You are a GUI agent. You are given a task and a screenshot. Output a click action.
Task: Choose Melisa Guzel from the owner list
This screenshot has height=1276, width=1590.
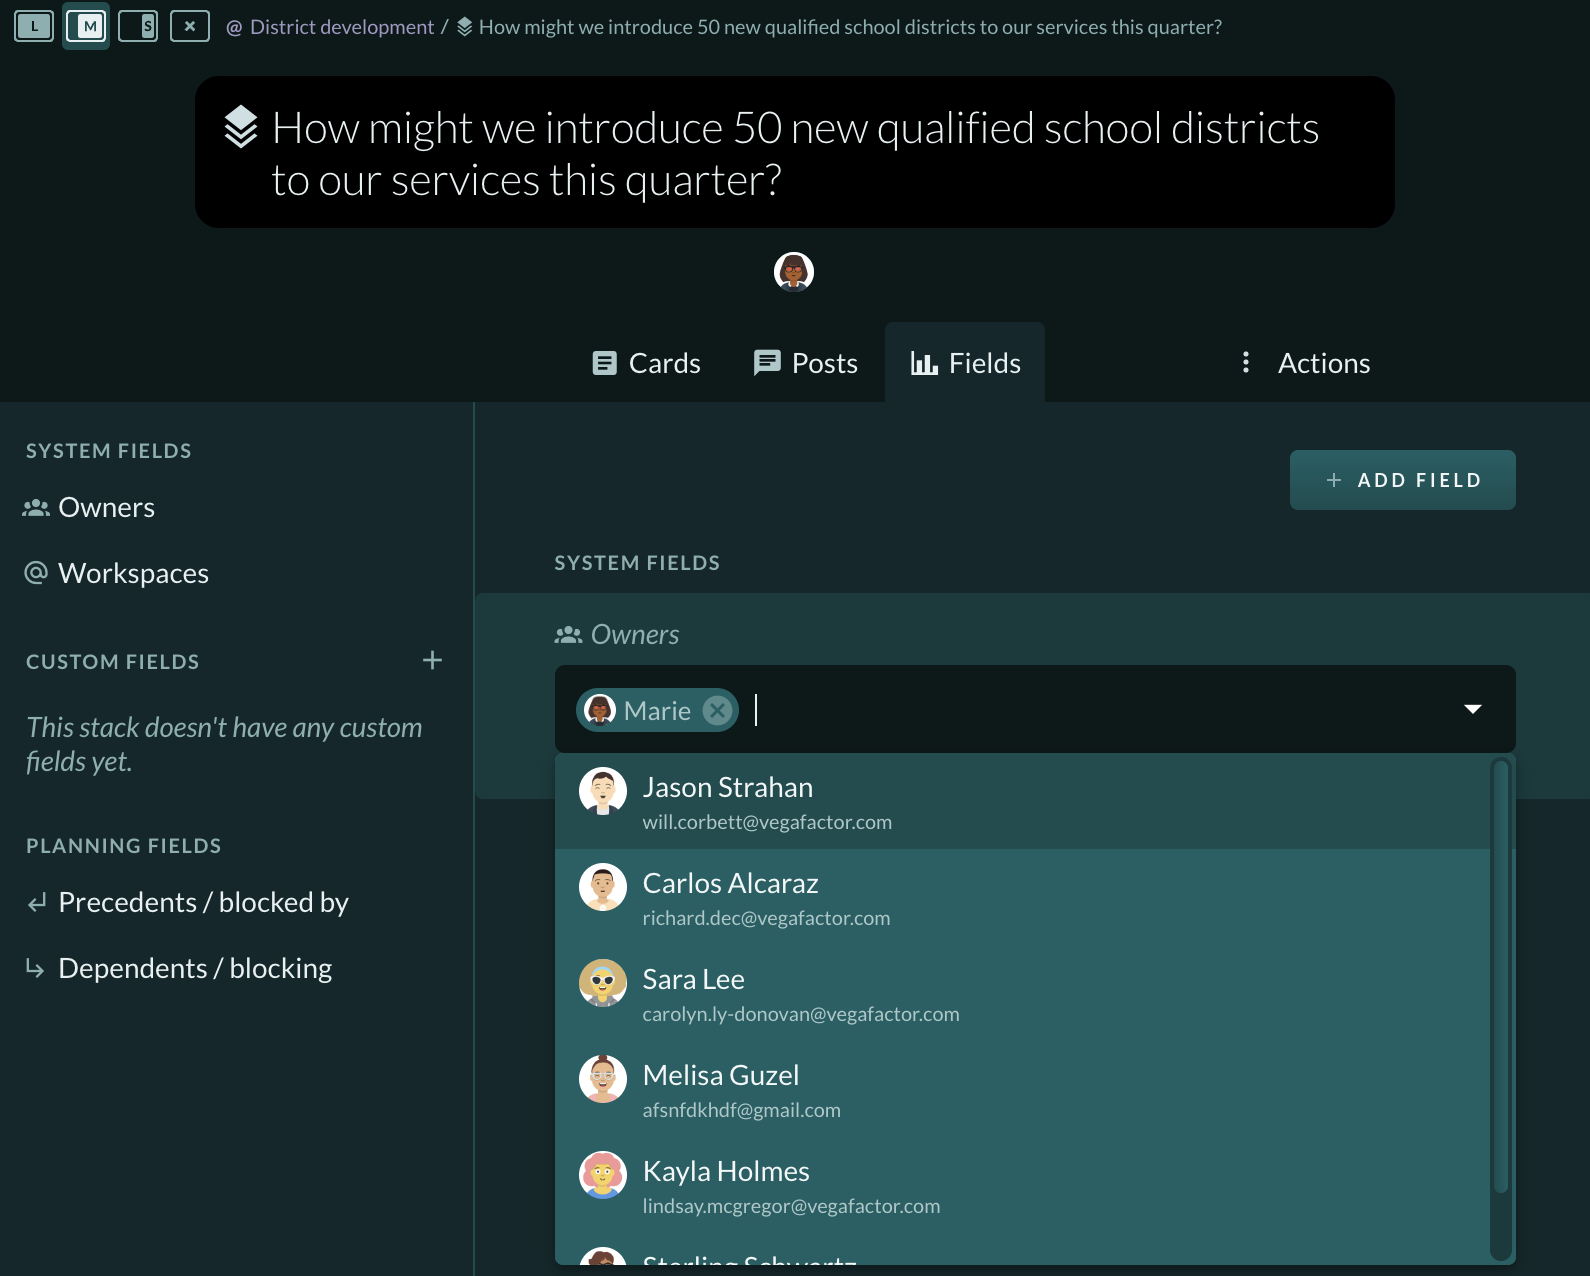click(1022, 1090)
